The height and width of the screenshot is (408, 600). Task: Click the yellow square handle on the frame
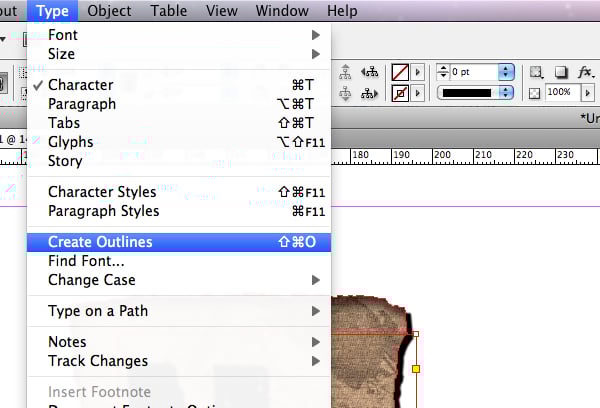pos(416,369)
